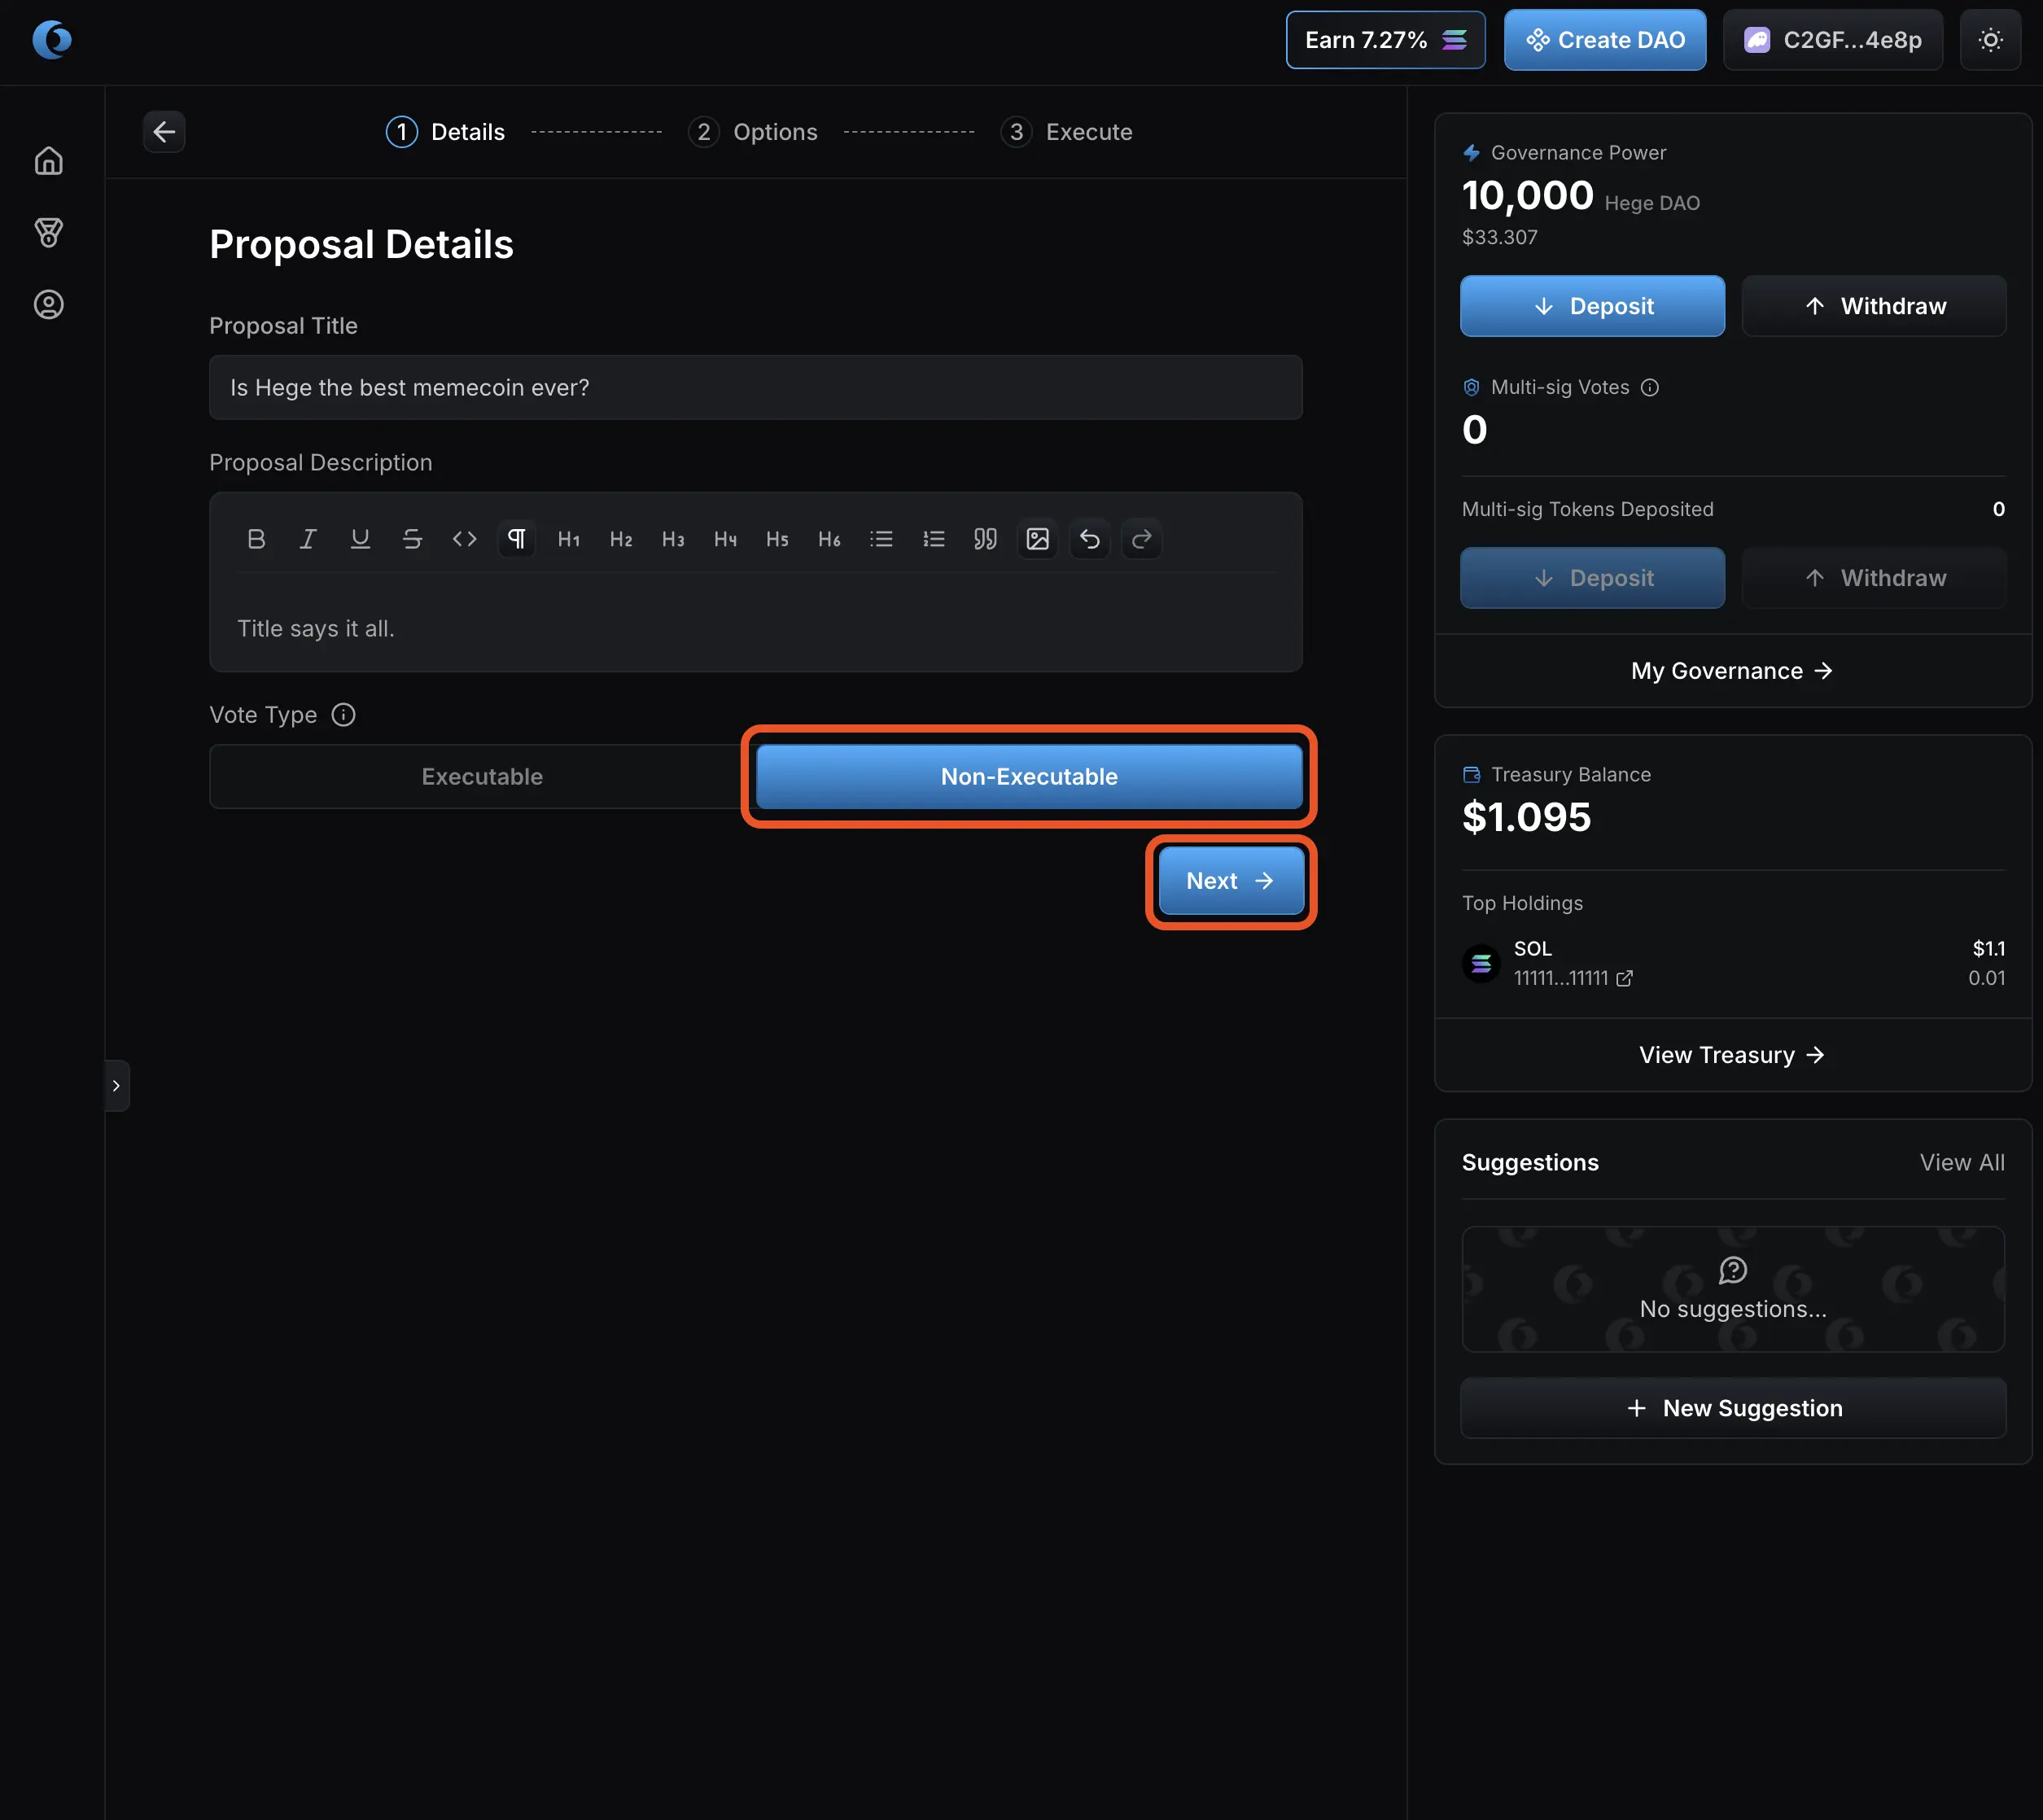The image size is (2043, 1820).
Task: Insert an image using the image icon
Action: [x=1037, y=539]
